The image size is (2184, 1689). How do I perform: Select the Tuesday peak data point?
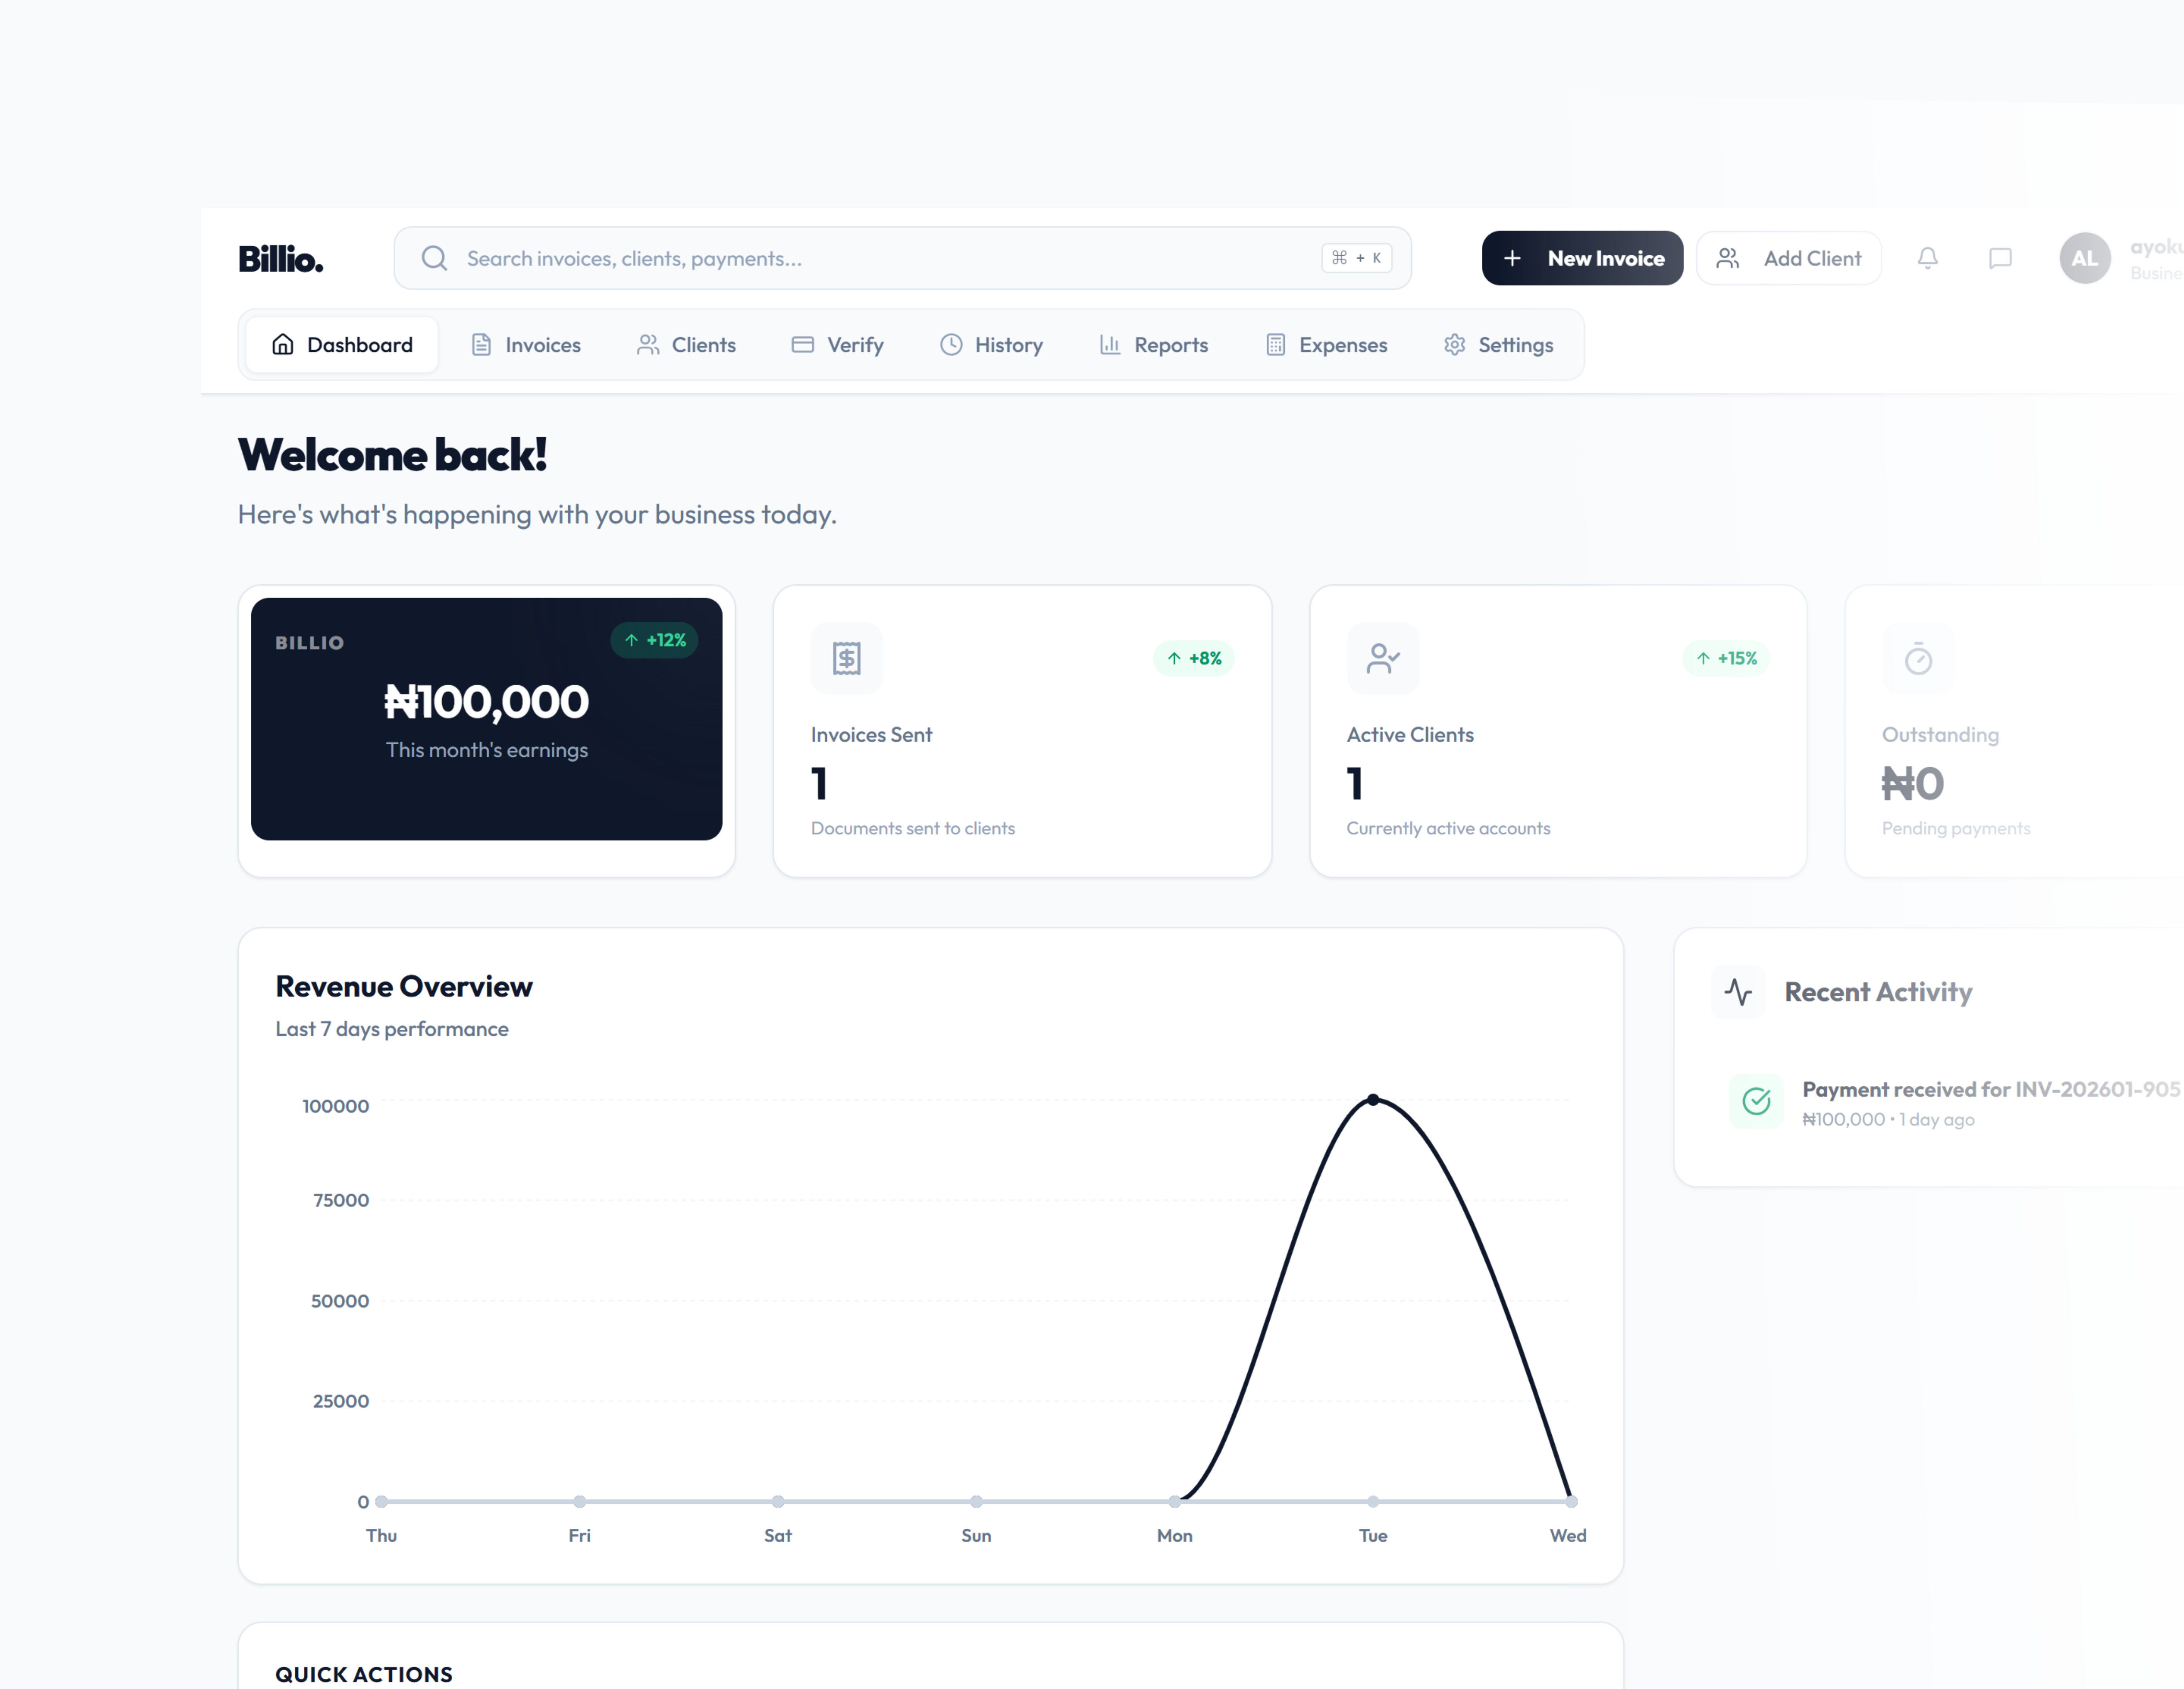[1373, 1100]
